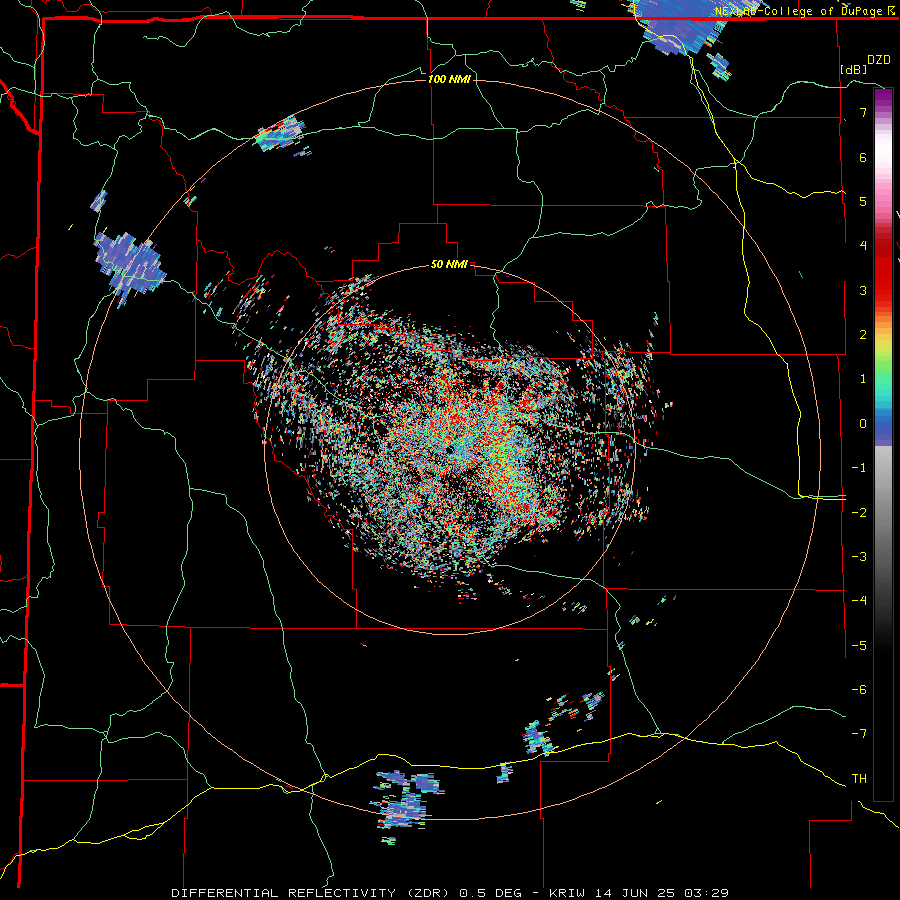Click the -1 value on the color scale
Image resolution: width=900 pixels, height=900 pixels.
coord(859,468)
